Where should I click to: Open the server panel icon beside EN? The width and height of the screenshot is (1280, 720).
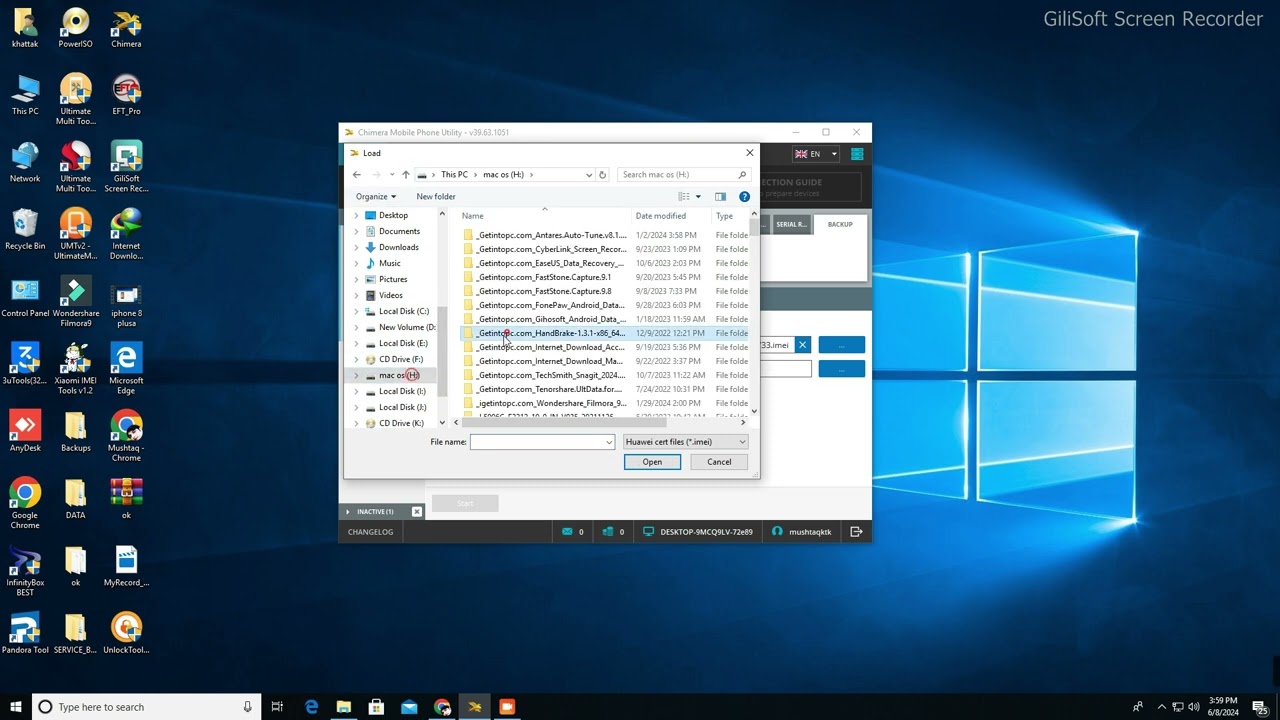(x=857, y=154)
